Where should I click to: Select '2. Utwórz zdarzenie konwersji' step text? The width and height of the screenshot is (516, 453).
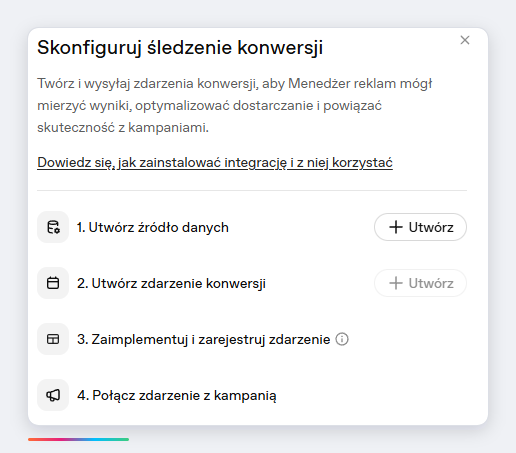(171, 283)
